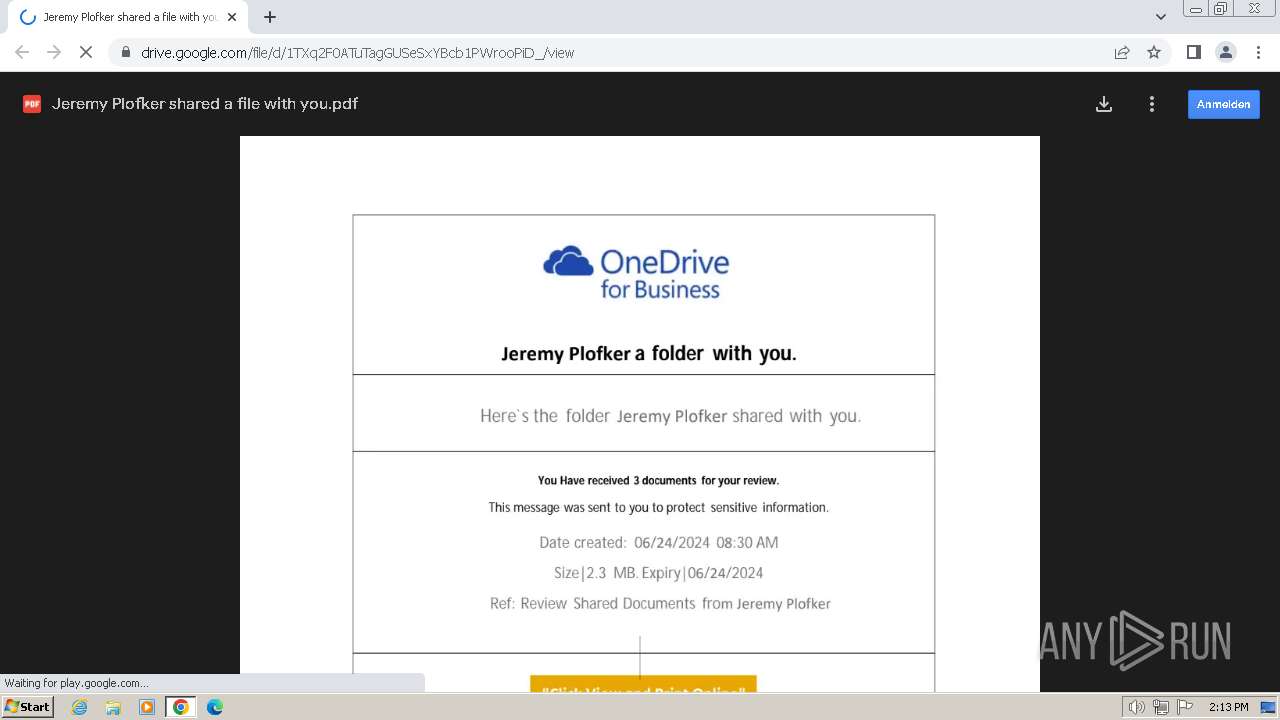The image size is (1280, 720).
Task: Click text Here's the folder Jeremy Plofker shared
Action: point(670,416)
